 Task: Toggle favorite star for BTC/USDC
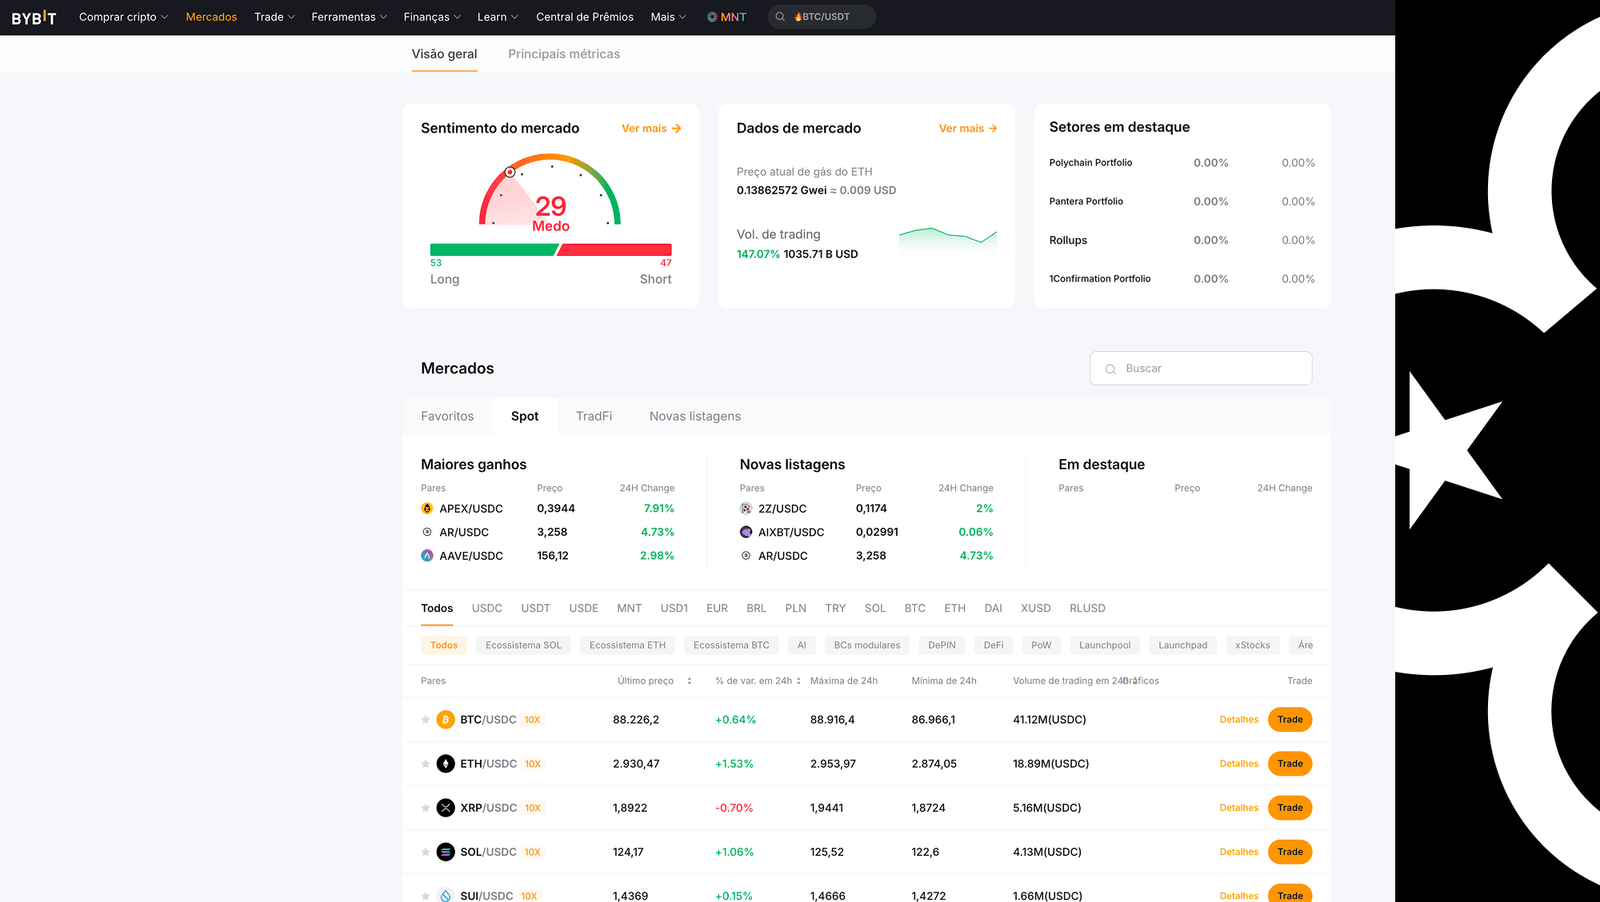pyautogui.click(x=425, y=720)
